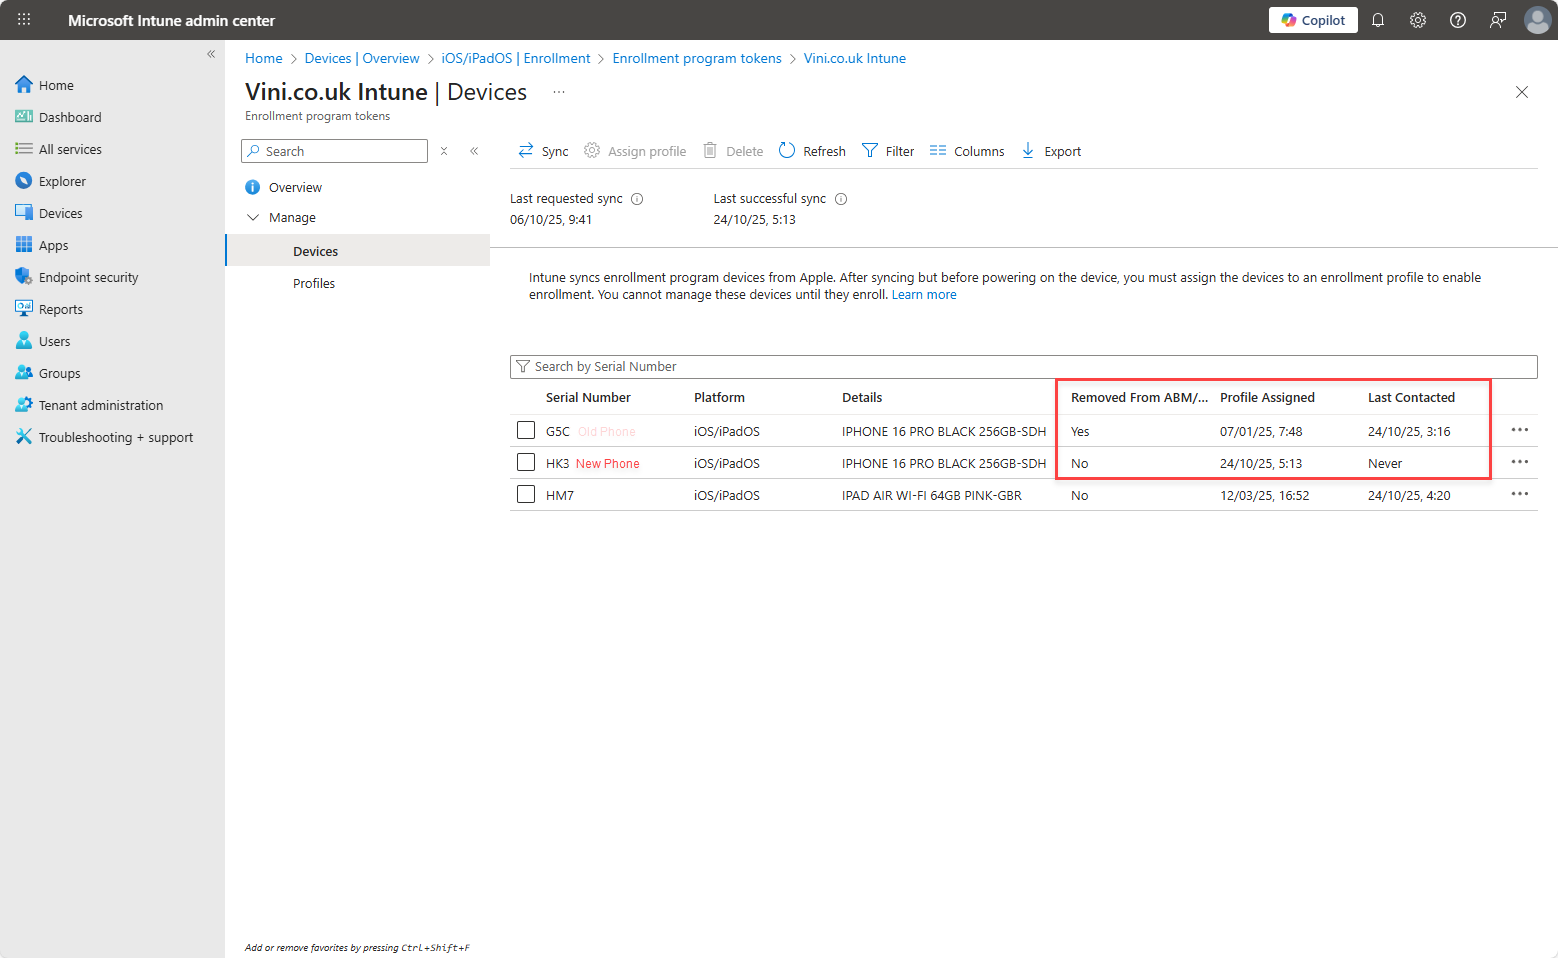Click the Sync toolbar icon

point(526,151)
